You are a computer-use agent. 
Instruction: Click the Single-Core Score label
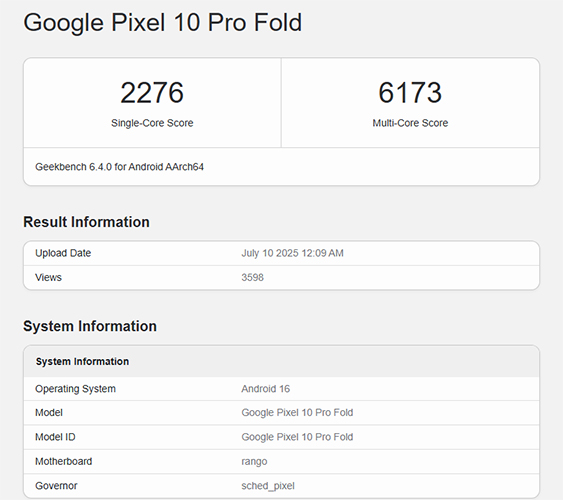tap(152, 123)
